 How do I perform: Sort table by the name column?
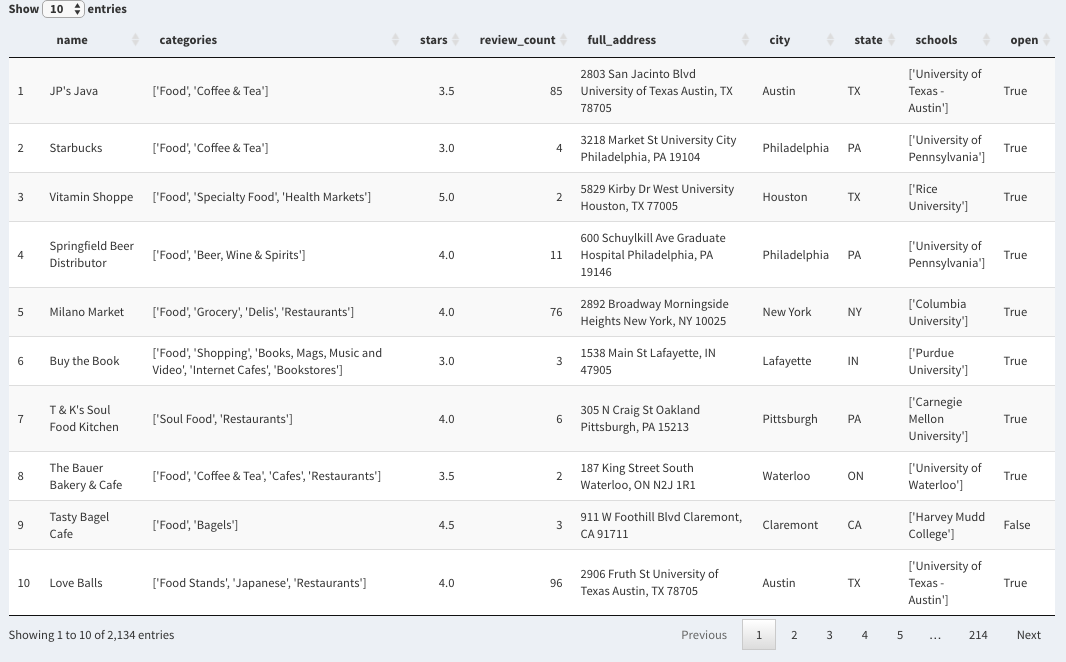click(94, 40)
